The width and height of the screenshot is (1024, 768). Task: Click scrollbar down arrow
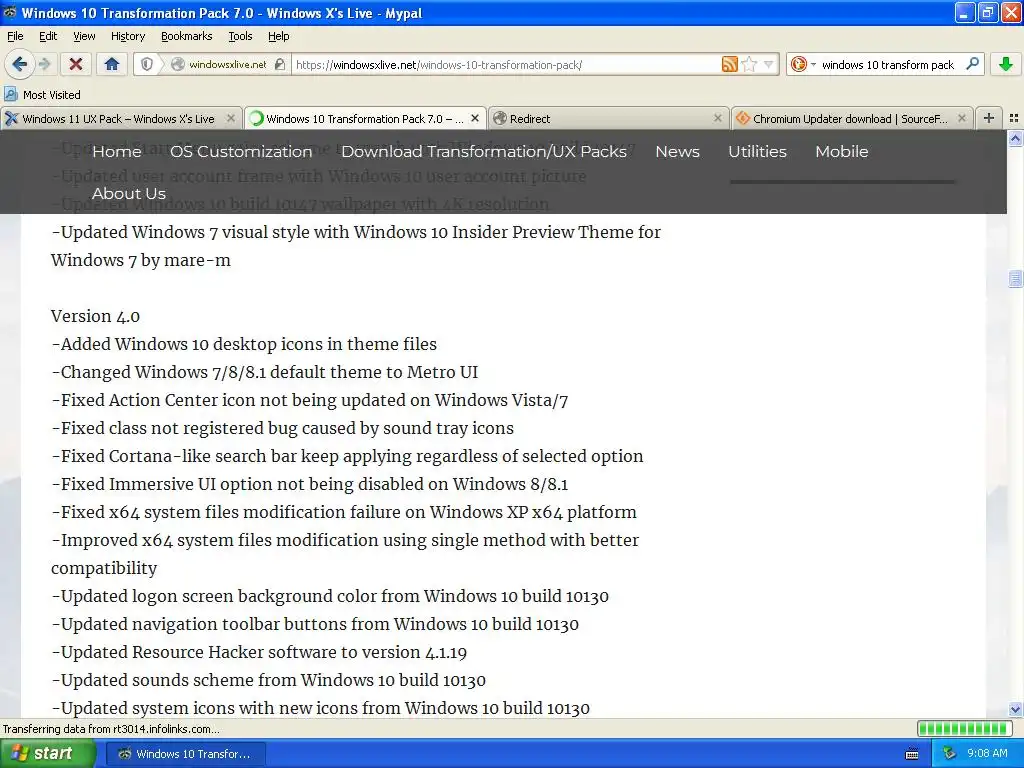click(x=1015, y=709)
